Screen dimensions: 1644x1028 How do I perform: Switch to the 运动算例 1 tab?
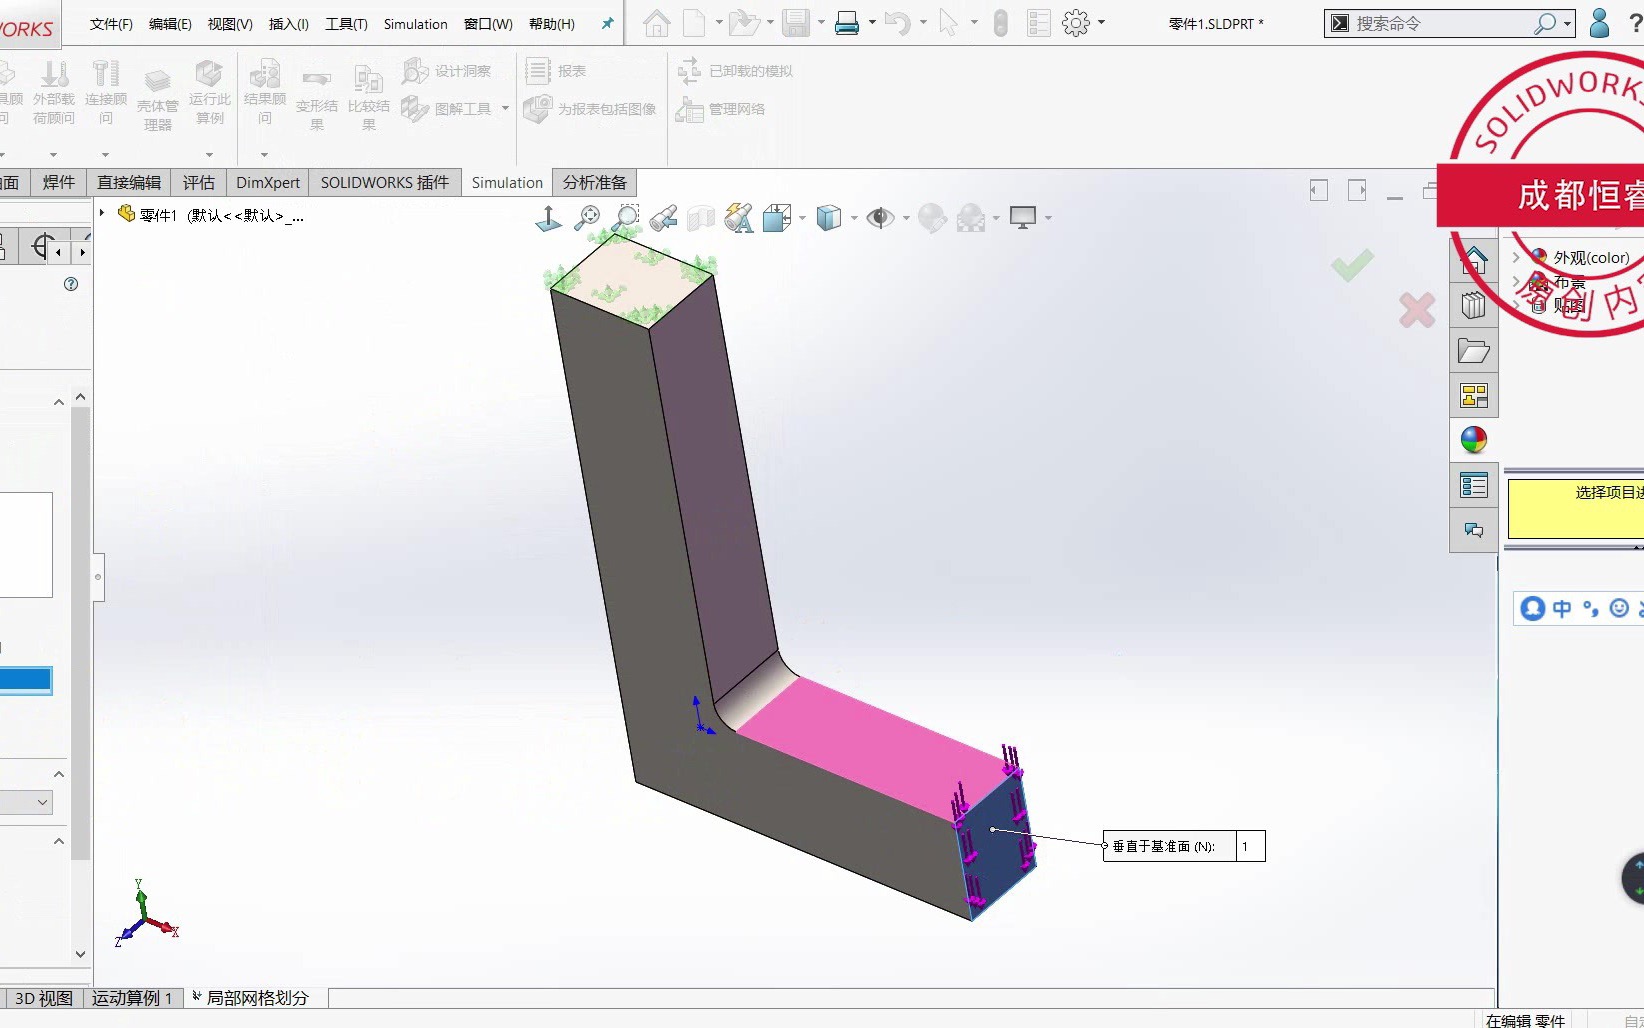tap(133, 998)
